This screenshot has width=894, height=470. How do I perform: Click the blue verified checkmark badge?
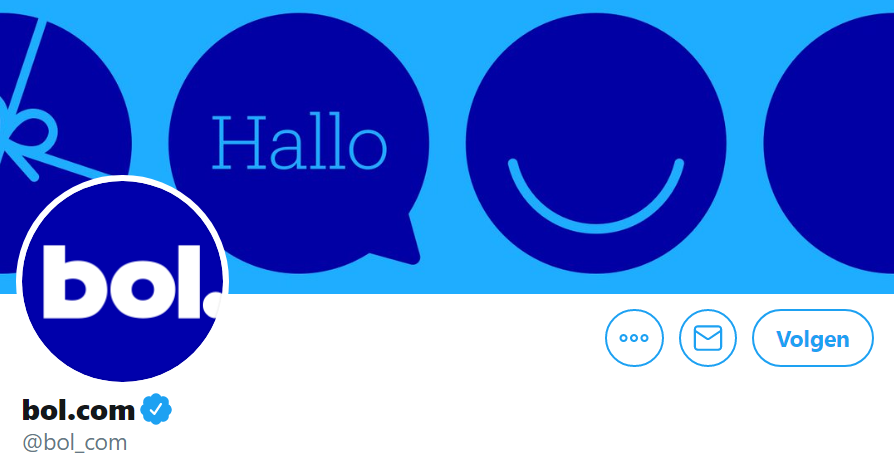pos(156,409)
